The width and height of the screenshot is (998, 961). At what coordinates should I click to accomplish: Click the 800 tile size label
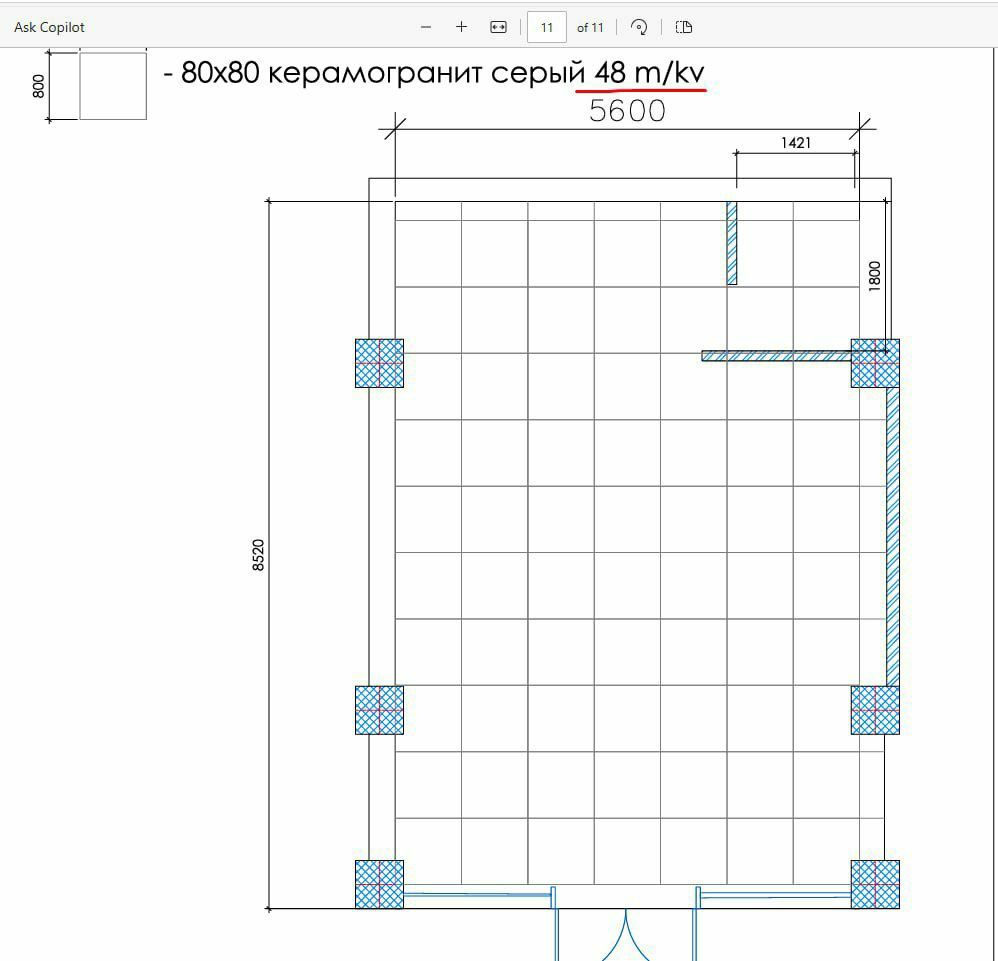tap(39, 87)
